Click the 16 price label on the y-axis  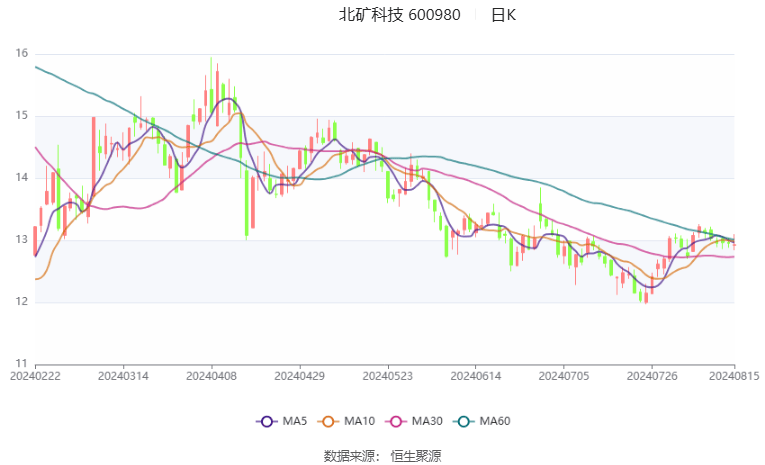coord(22,54)
